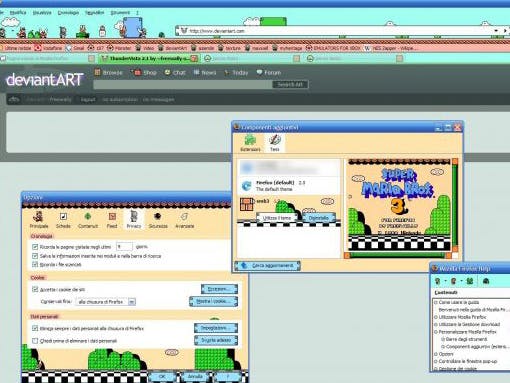
Task: Open the Chat icon on deviantART
Action: (167, 72)
